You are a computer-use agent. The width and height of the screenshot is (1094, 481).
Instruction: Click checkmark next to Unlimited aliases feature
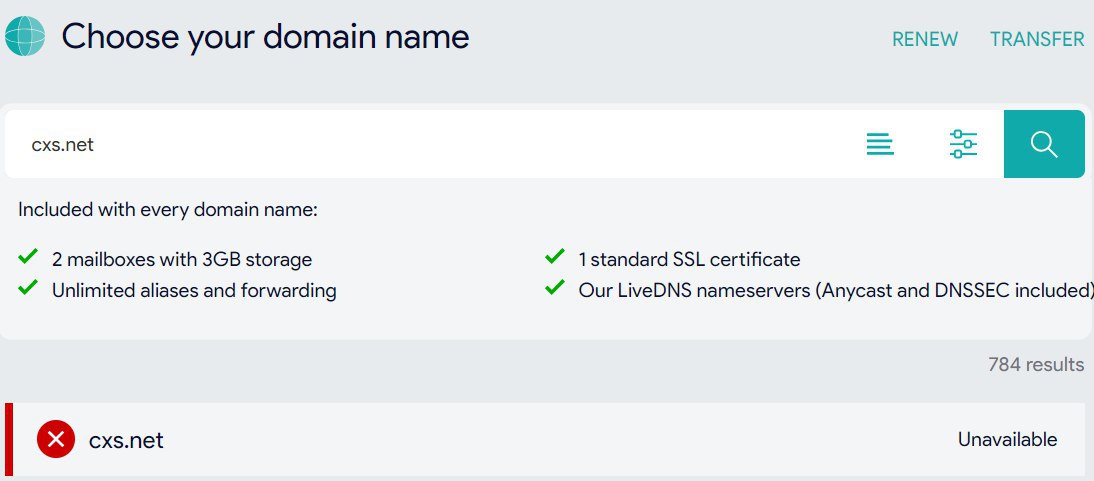pos(28,289)
